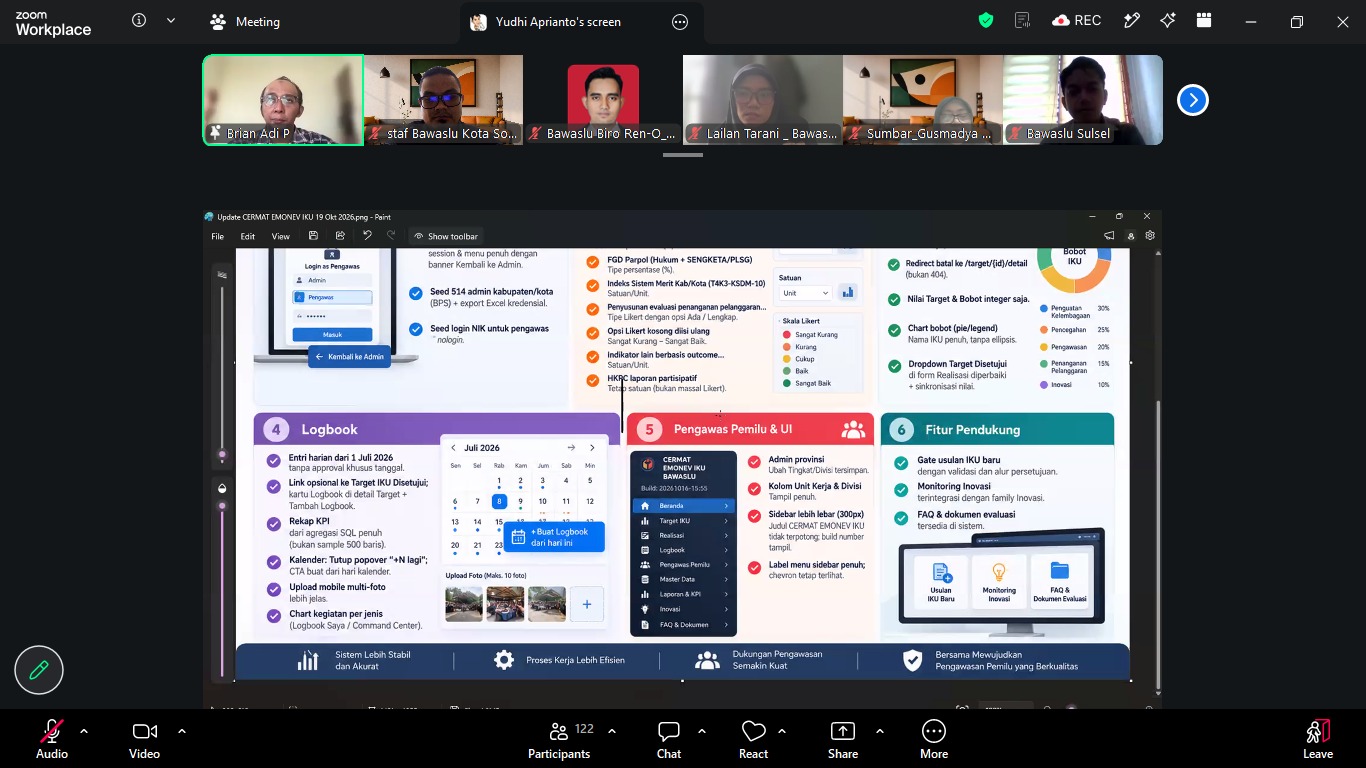Click the Save icon in shared Paint window
1366x768 pixels.
tap(313, 236)
